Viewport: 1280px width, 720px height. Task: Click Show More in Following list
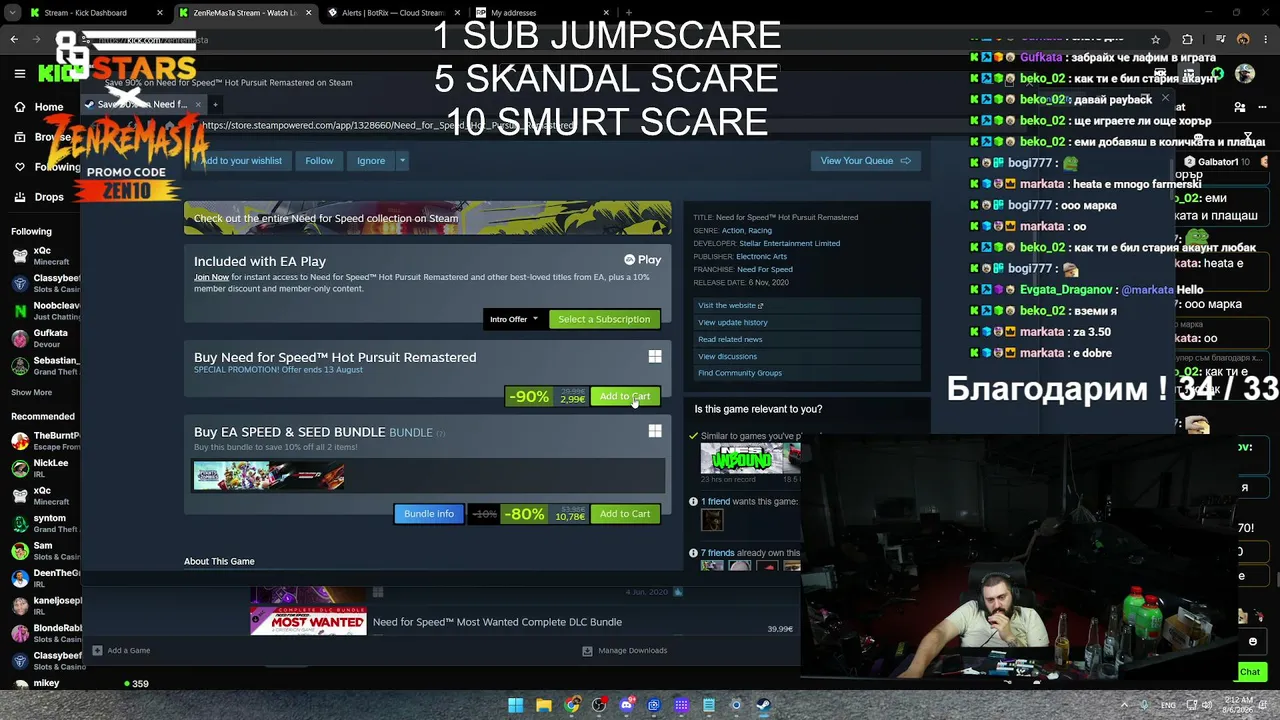31,393
